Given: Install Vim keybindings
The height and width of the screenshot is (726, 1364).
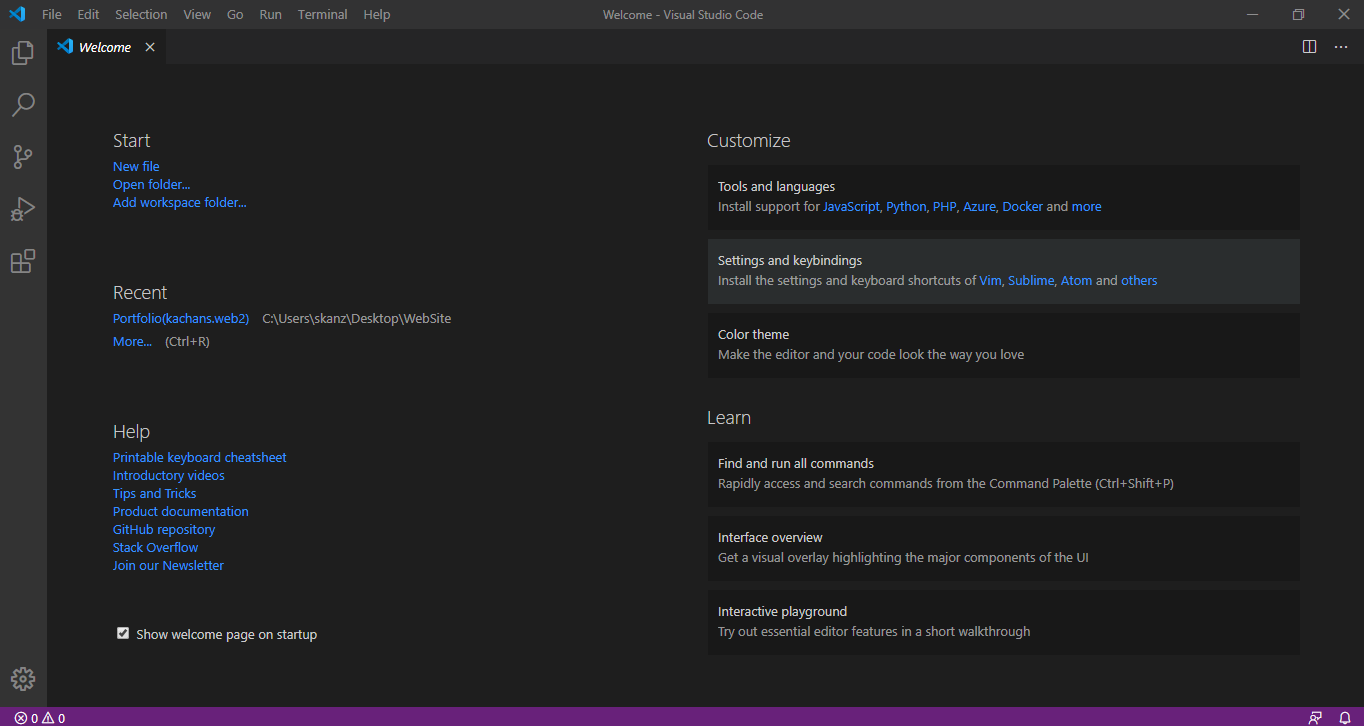Looking at the screenshot, I should [x=990, y=280].
